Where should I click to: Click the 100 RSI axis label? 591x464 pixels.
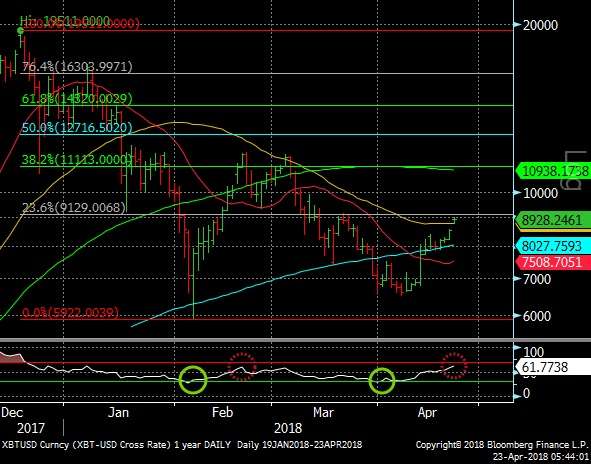coord(533,352)
